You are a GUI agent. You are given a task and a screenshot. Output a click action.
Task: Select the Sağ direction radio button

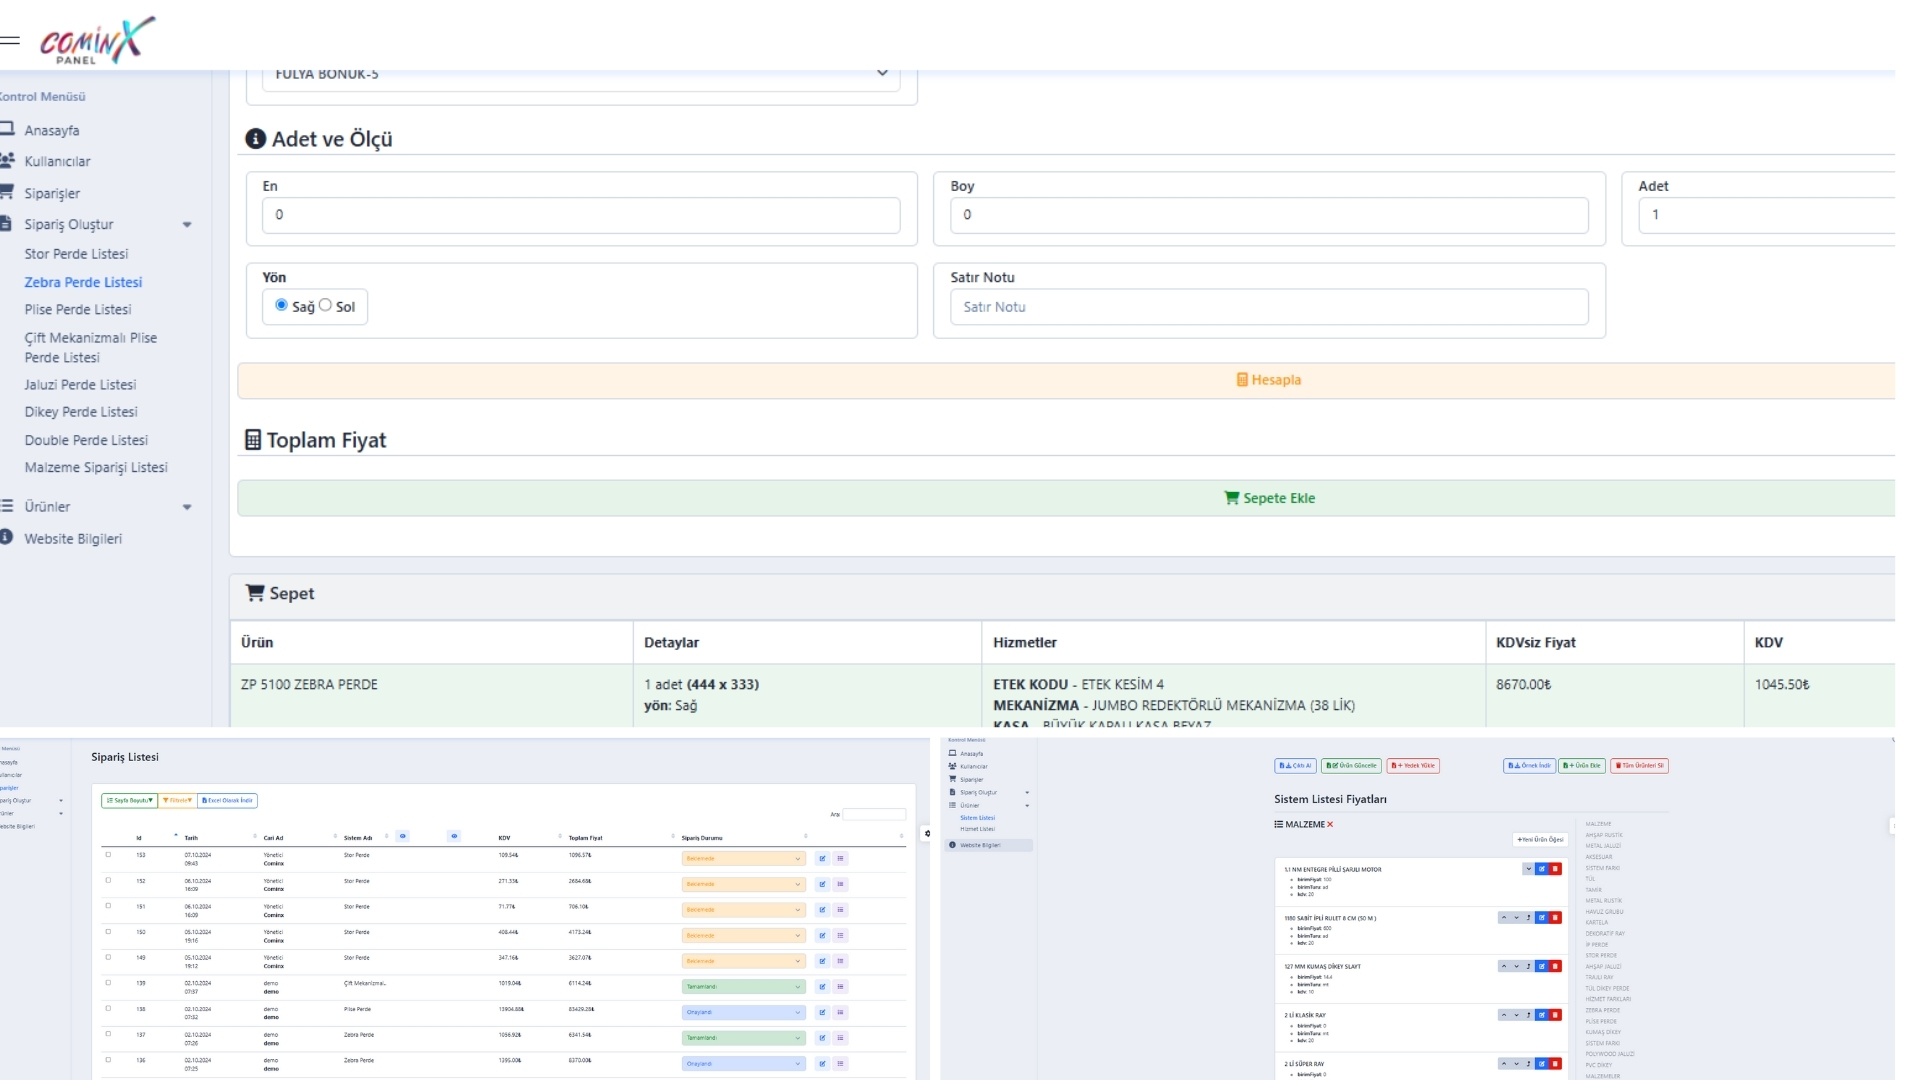pos(281,305)
